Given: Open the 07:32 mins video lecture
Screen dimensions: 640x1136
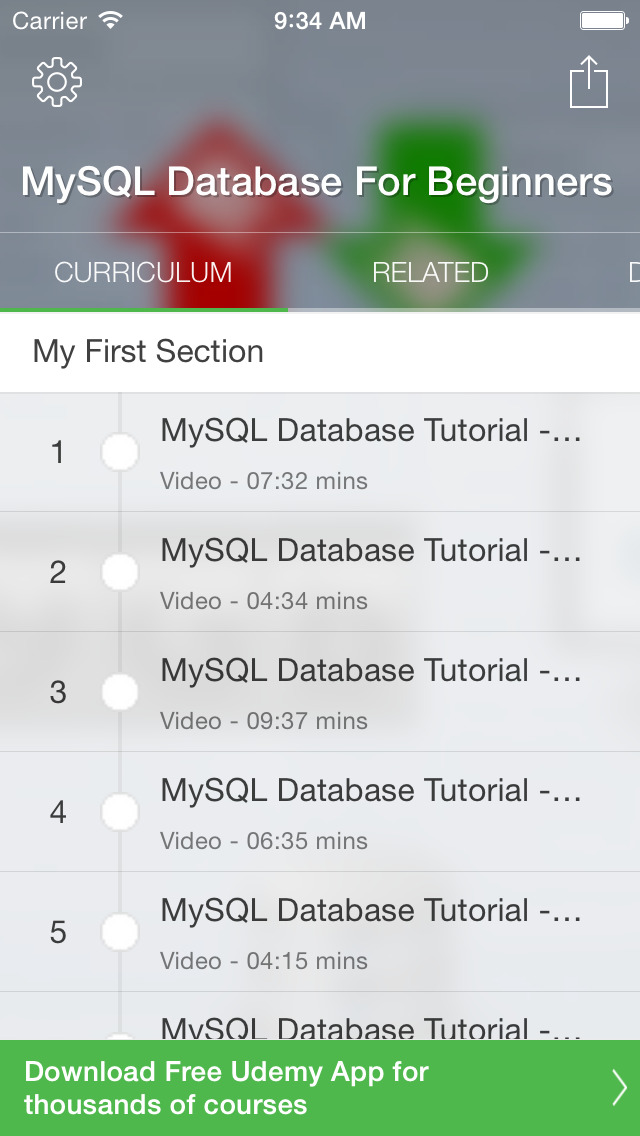Looking at the screenshot, I should (x=370, y=452).
